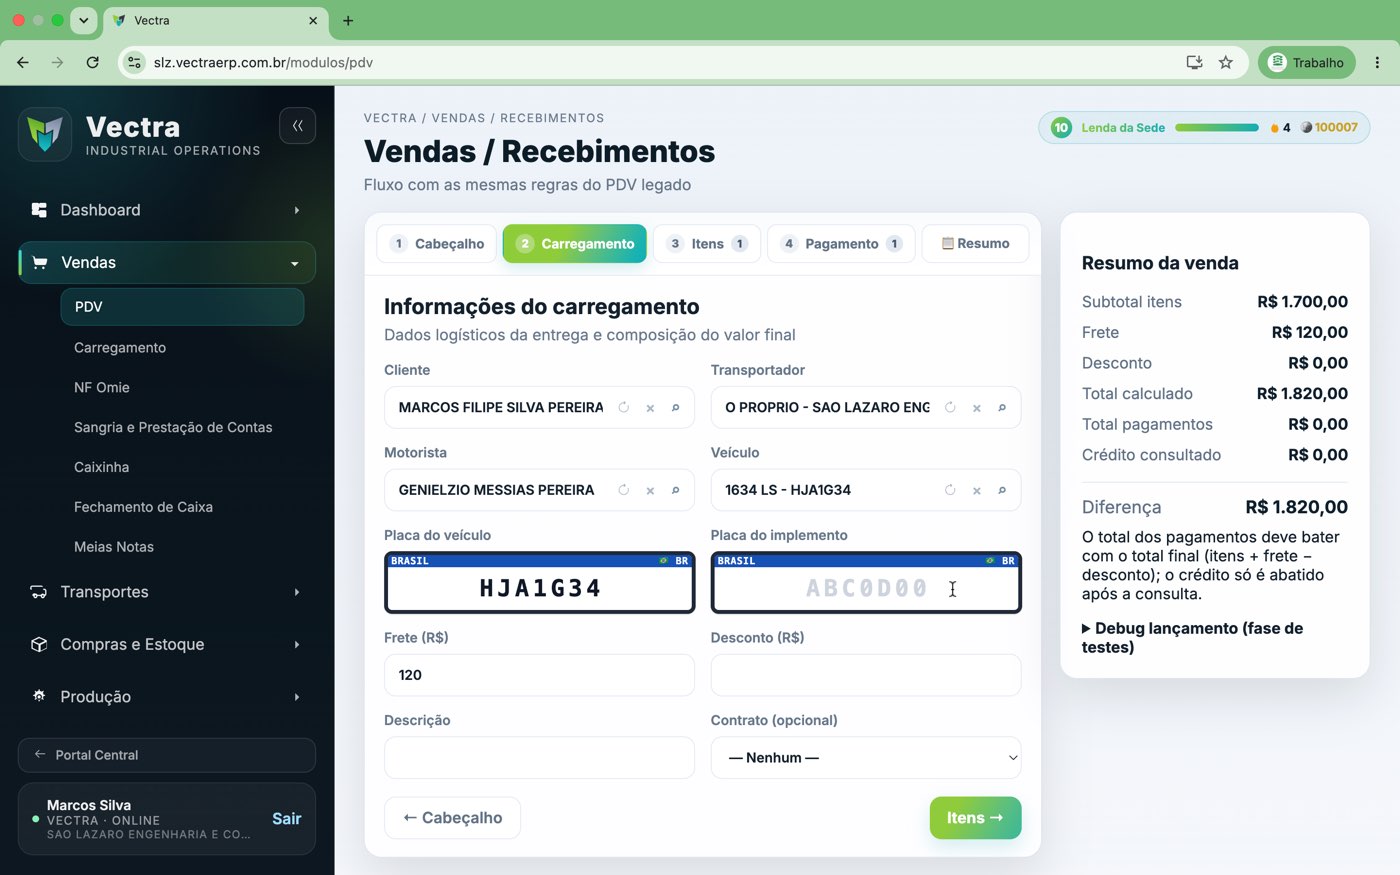Click the green Itens → button

coord(975,818)
